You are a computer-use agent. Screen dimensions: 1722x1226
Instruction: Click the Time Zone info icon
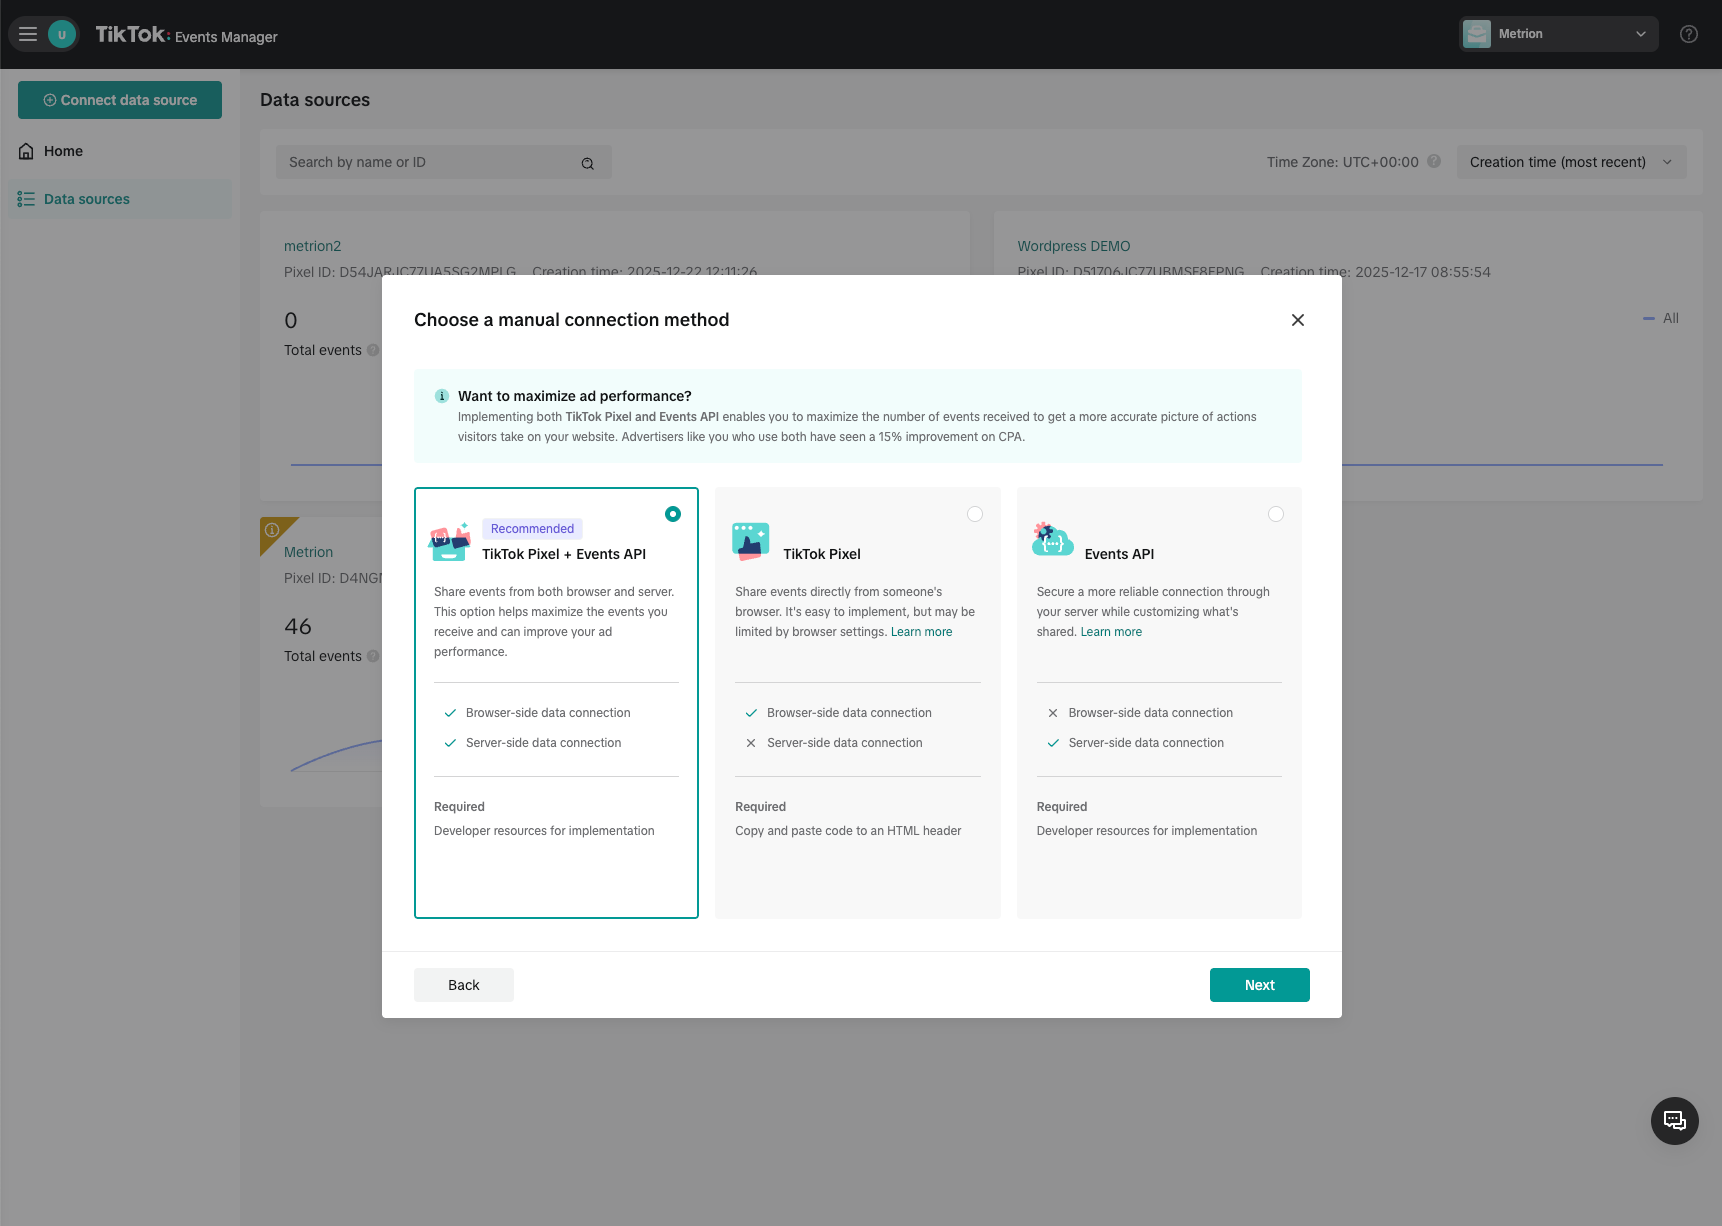(1434, 161)
